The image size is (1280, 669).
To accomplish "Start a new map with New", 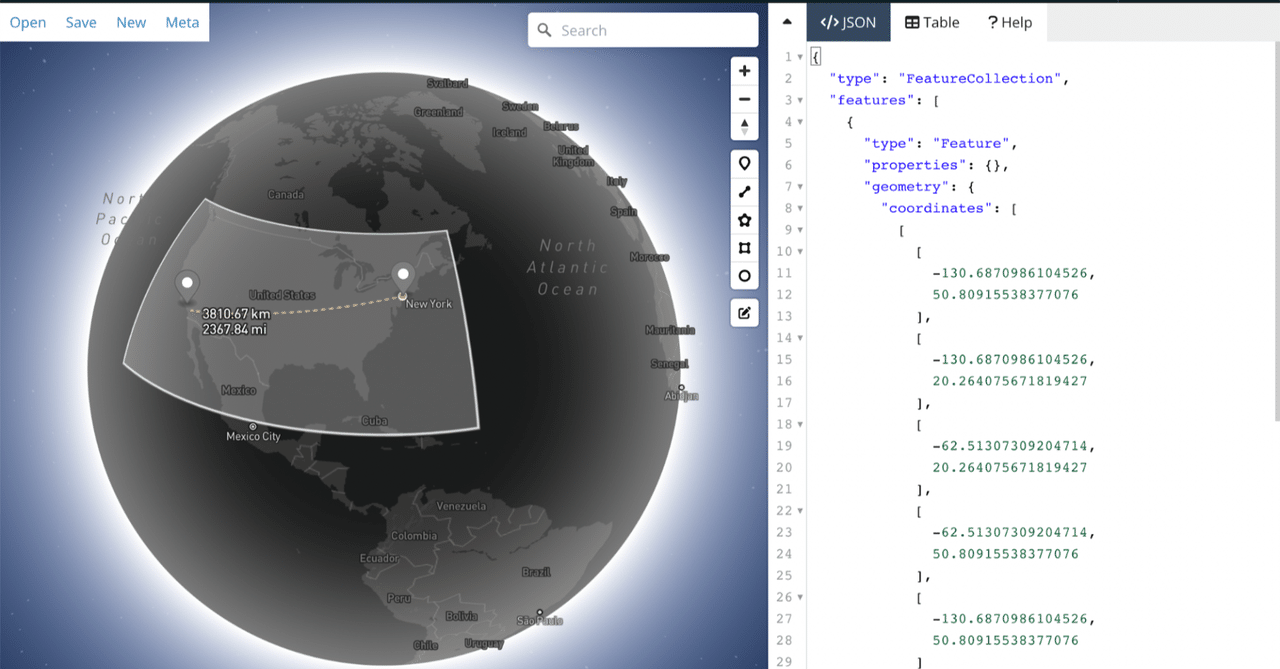I will click(x=131, y=21).
